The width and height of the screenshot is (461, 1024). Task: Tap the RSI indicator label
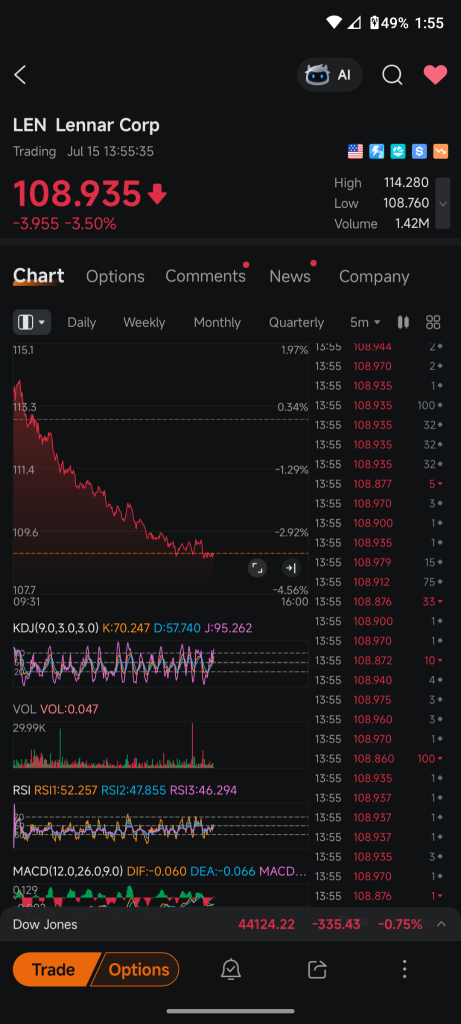tap(22, 790)
